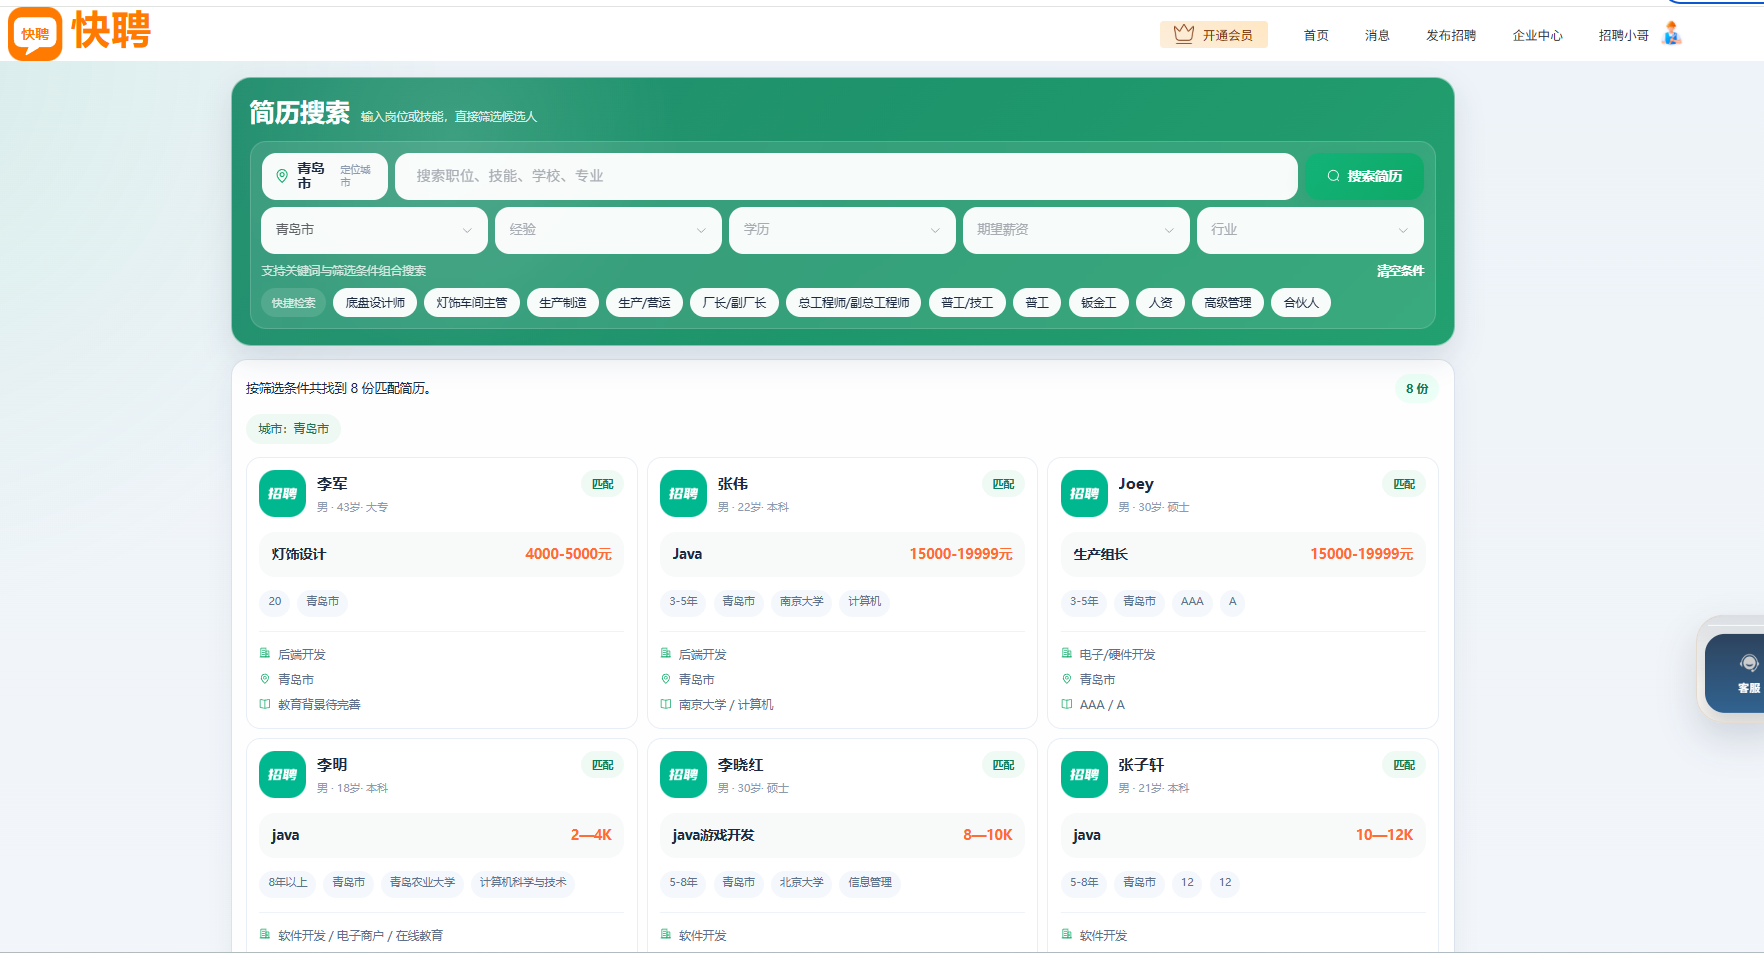Expand the 期望薪资 salary dropdown

(x=1076, y=230)
